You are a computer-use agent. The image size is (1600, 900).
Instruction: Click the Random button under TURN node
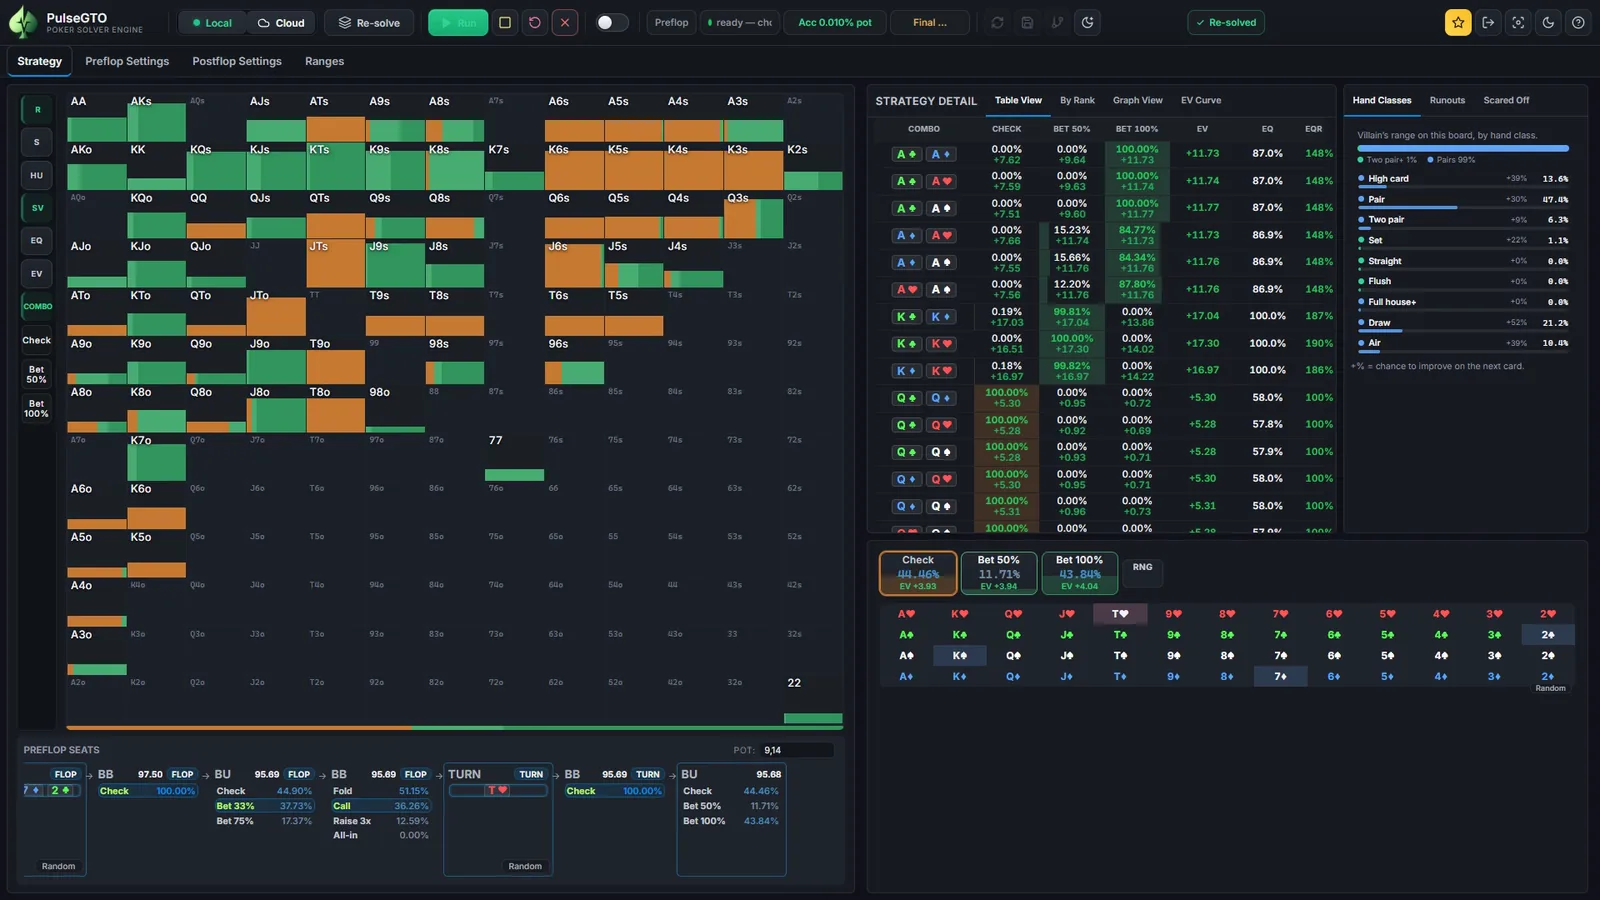(525, 866)
